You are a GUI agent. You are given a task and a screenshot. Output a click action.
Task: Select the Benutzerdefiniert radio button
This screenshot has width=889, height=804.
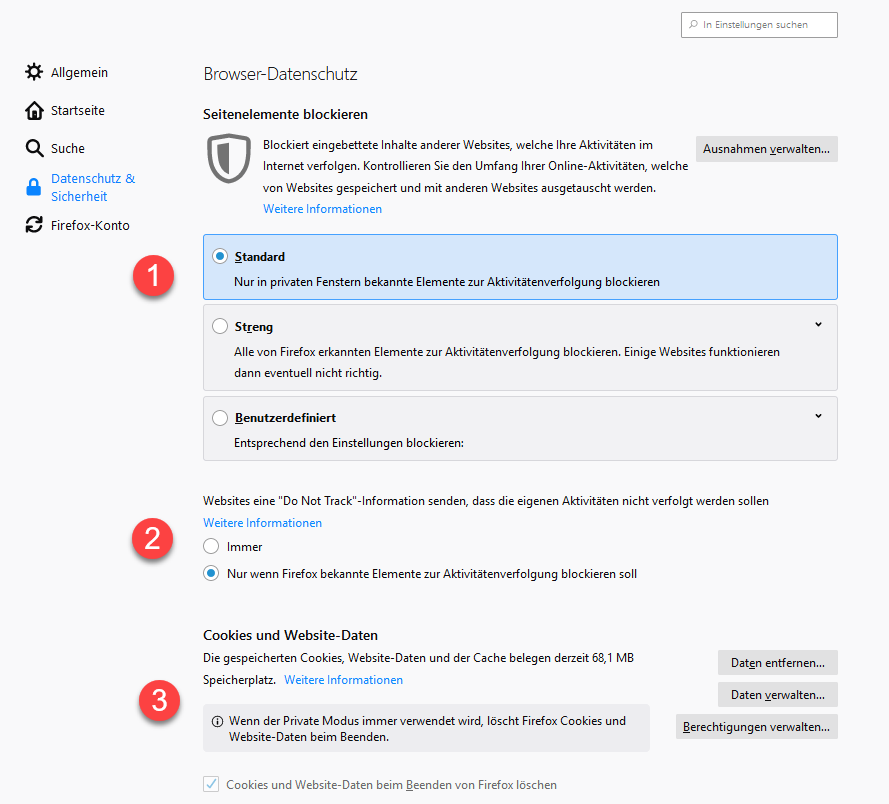click(220, 418)
